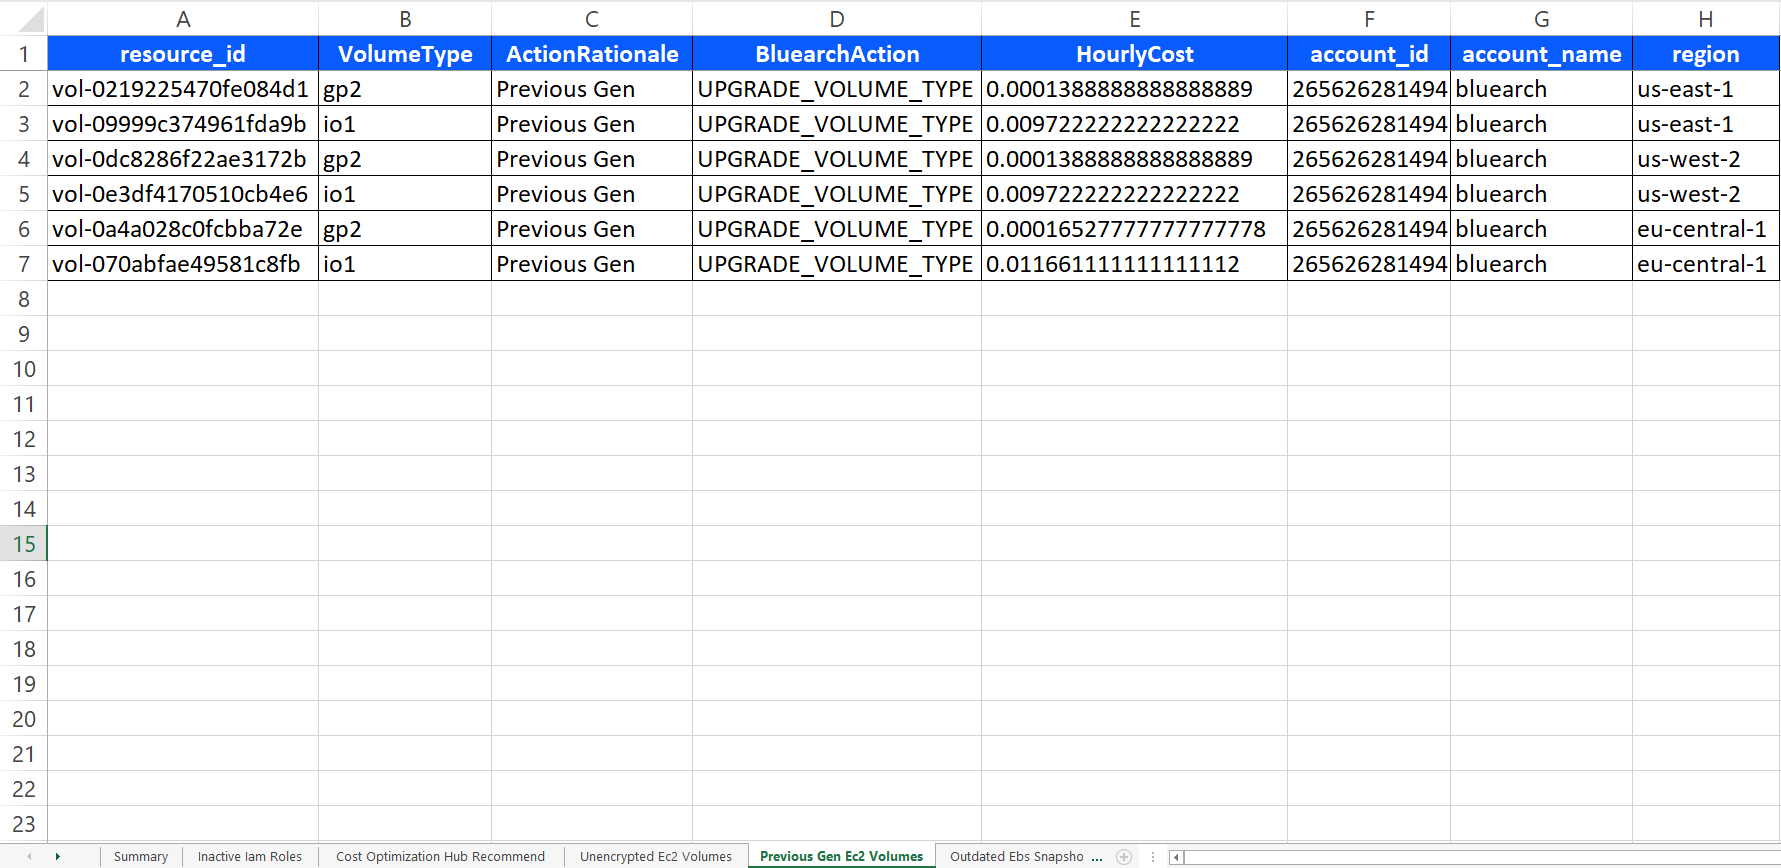Screen dimensions: 1781x868
Task: Select row 15 header
Action: pos(24,544)
